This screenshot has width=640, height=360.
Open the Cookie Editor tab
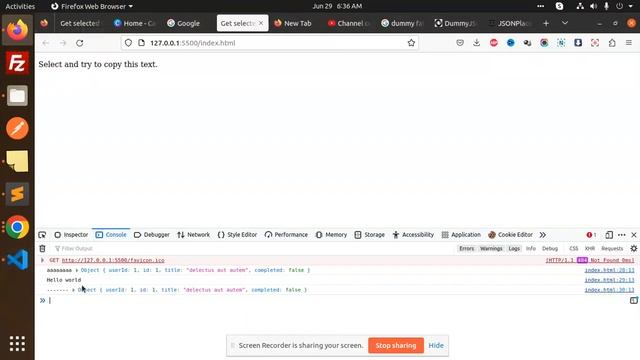[511, 235]
